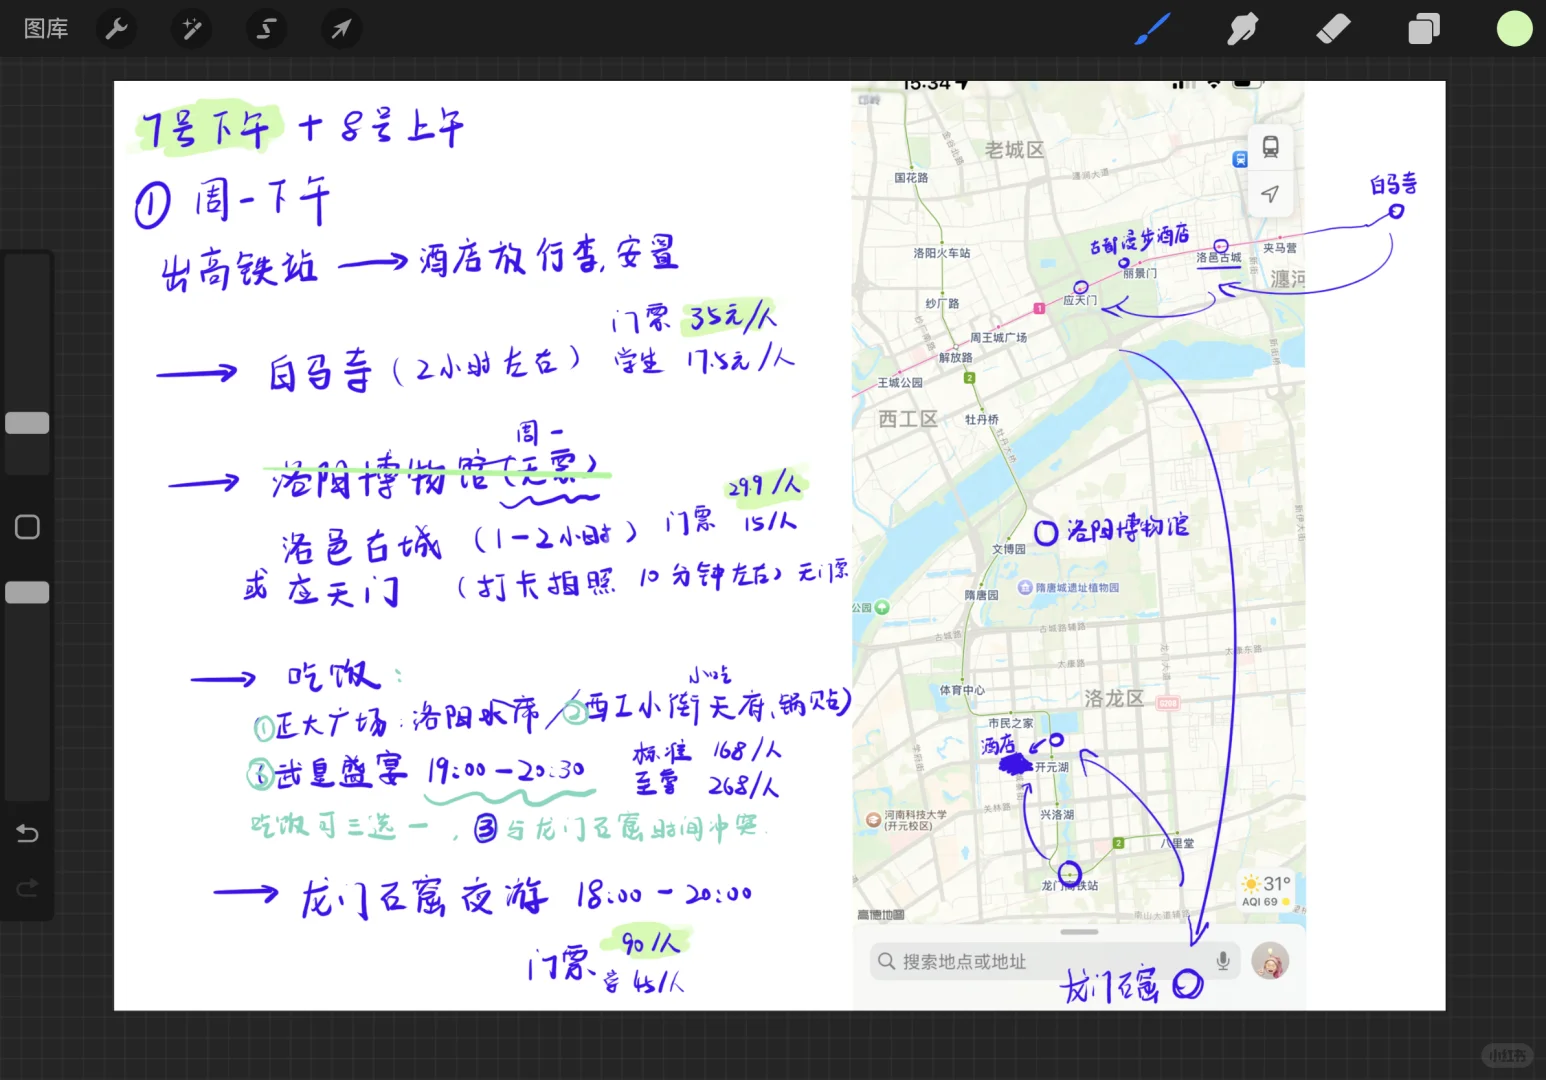Viewport: 1546px width, 1080px height.
Task: Select the Transform arrow tool
Action: click(x=341, y=29)
